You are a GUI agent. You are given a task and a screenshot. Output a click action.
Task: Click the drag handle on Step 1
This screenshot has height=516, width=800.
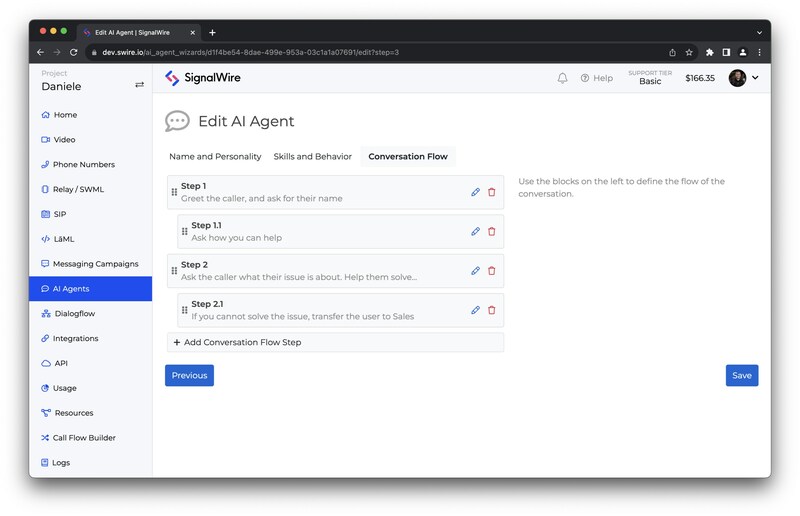(174, 192)
